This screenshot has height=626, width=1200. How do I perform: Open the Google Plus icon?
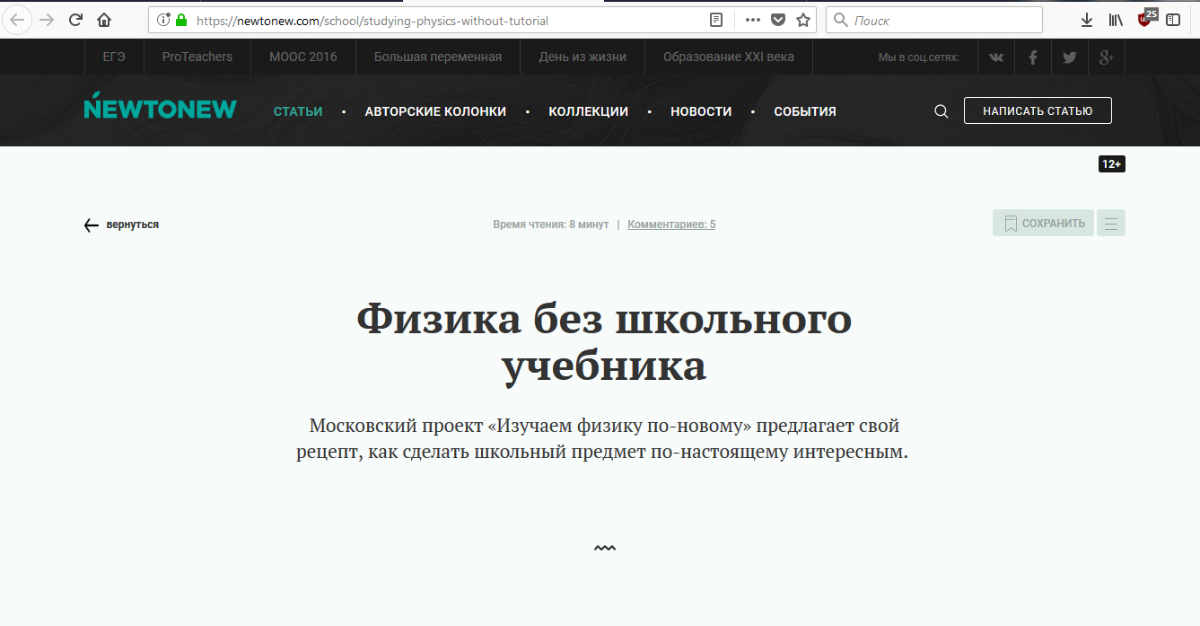tap(1106, 57)
